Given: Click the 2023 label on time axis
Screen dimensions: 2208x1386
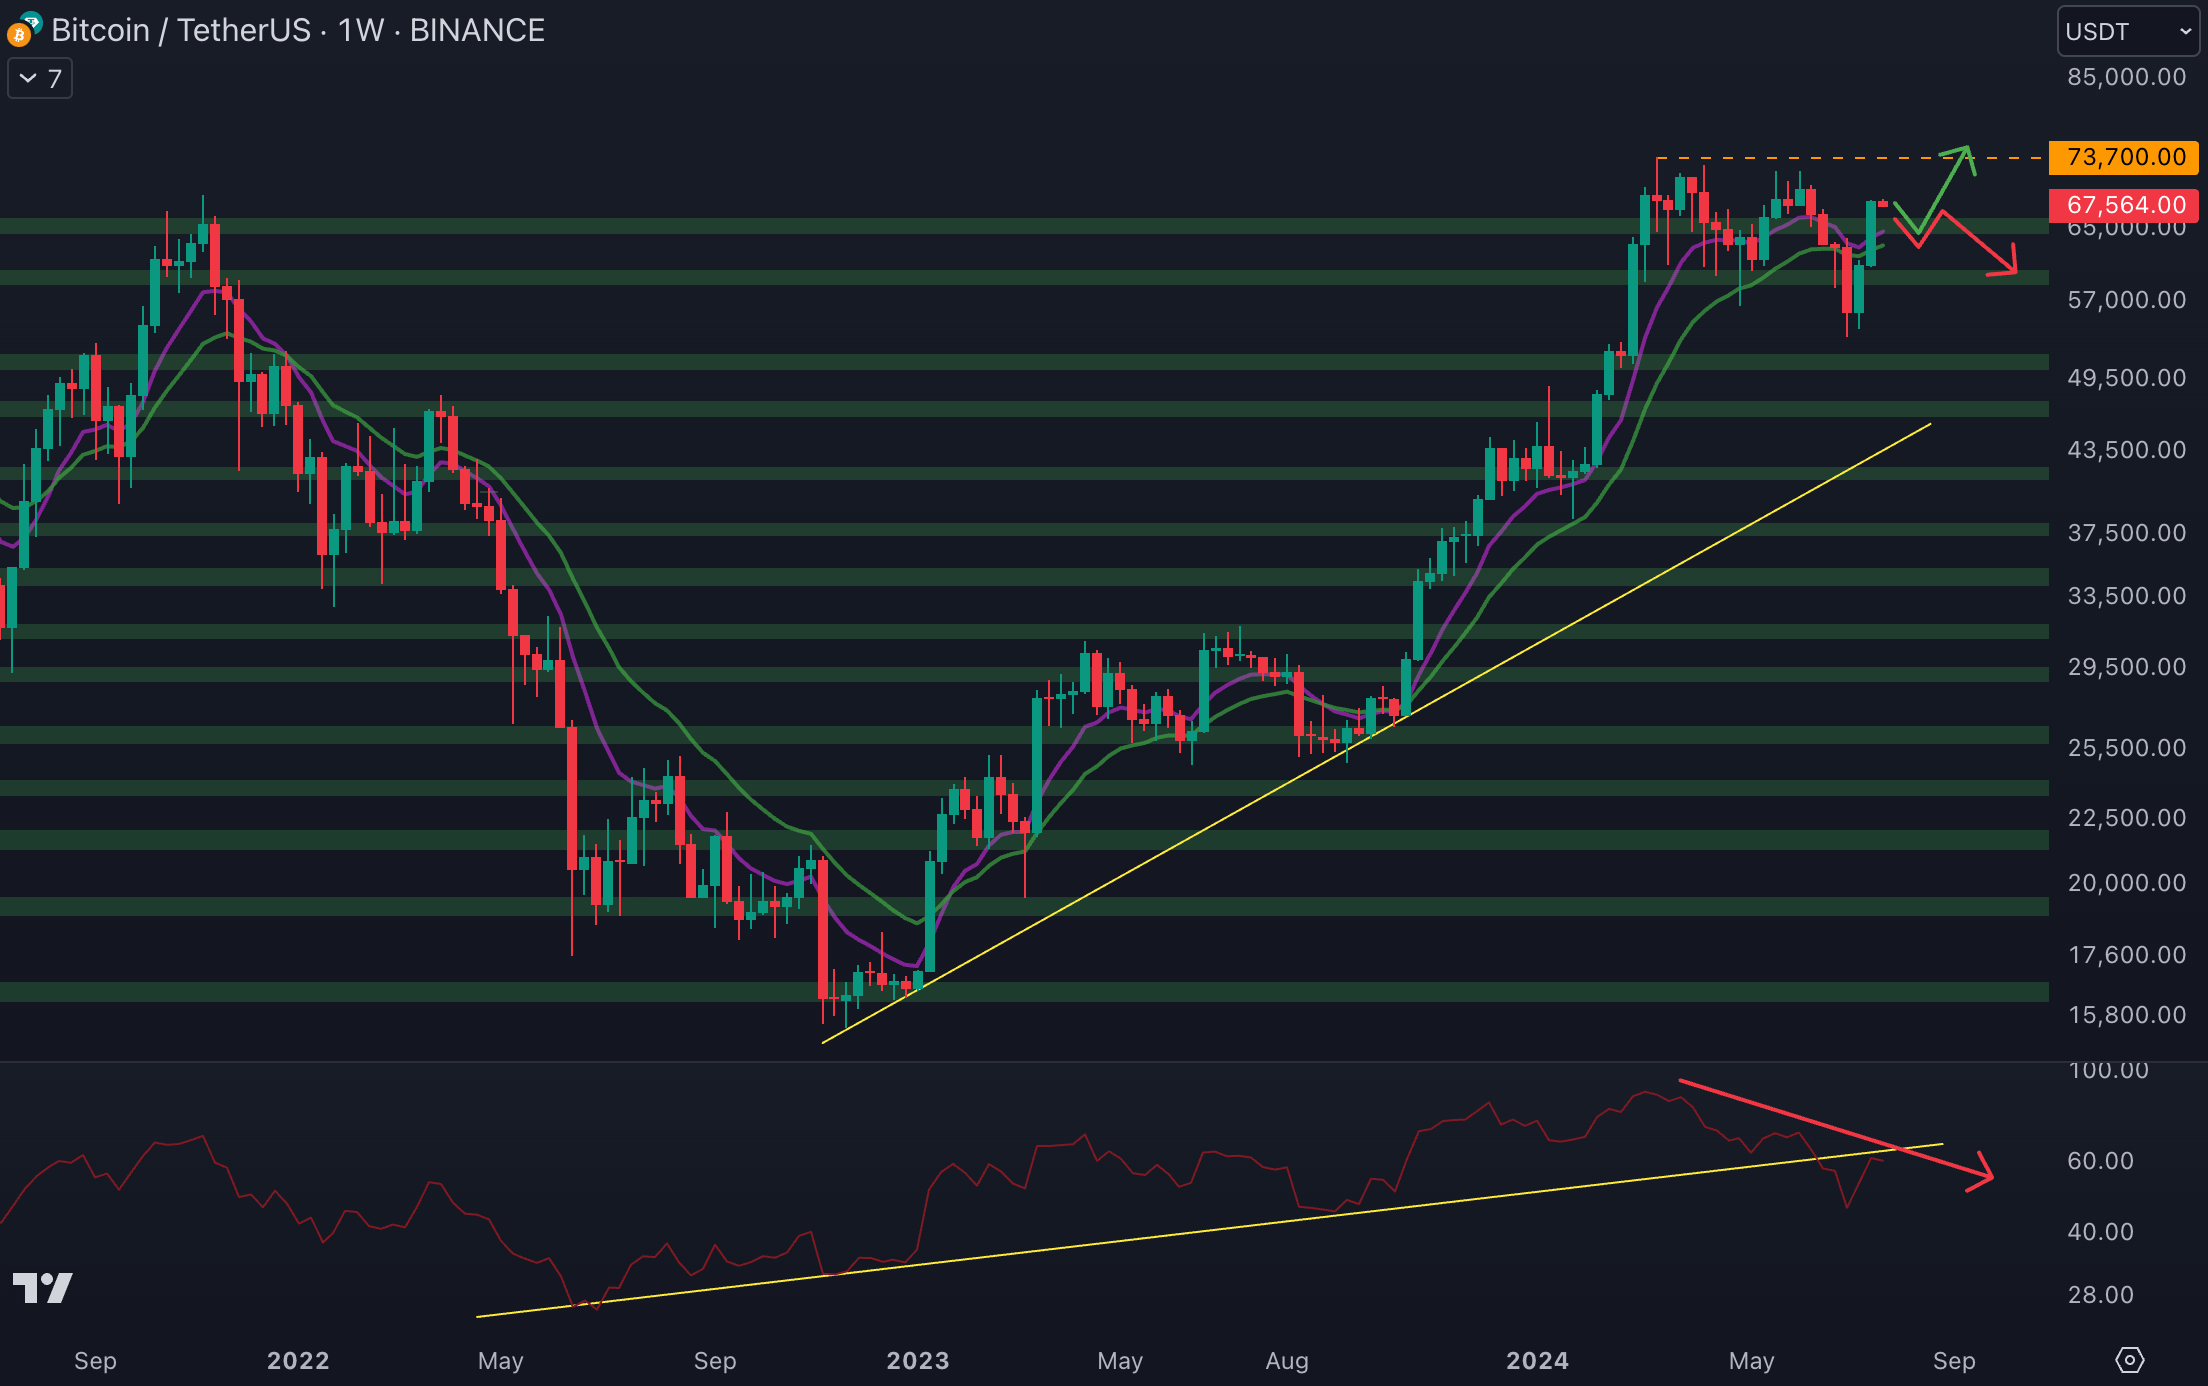Looking at the screenshot, I should pyautogui.click(x=917, y=1360).
